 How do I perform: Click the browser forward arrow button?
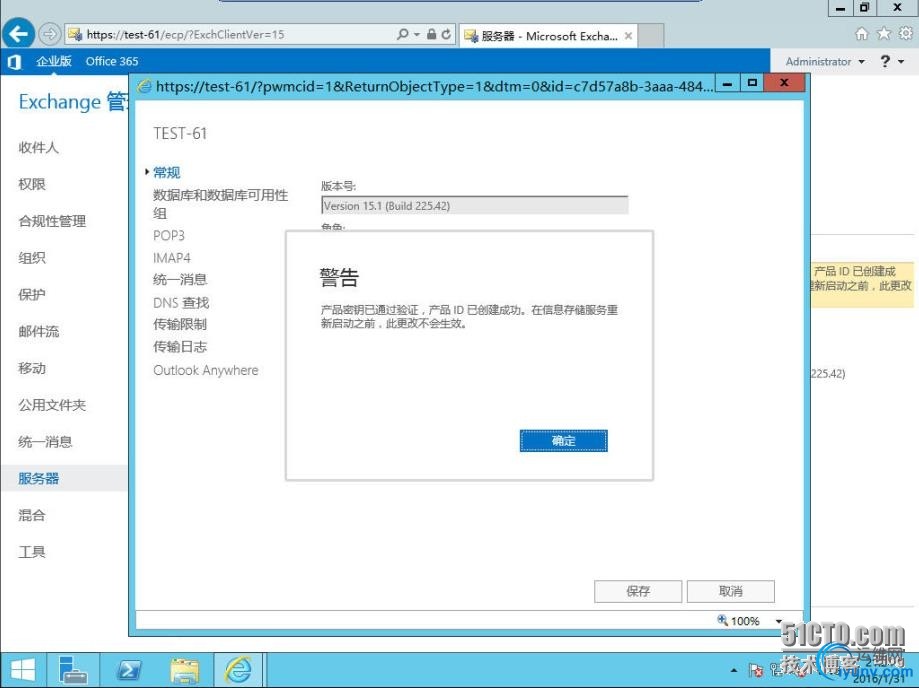(50, 35)
